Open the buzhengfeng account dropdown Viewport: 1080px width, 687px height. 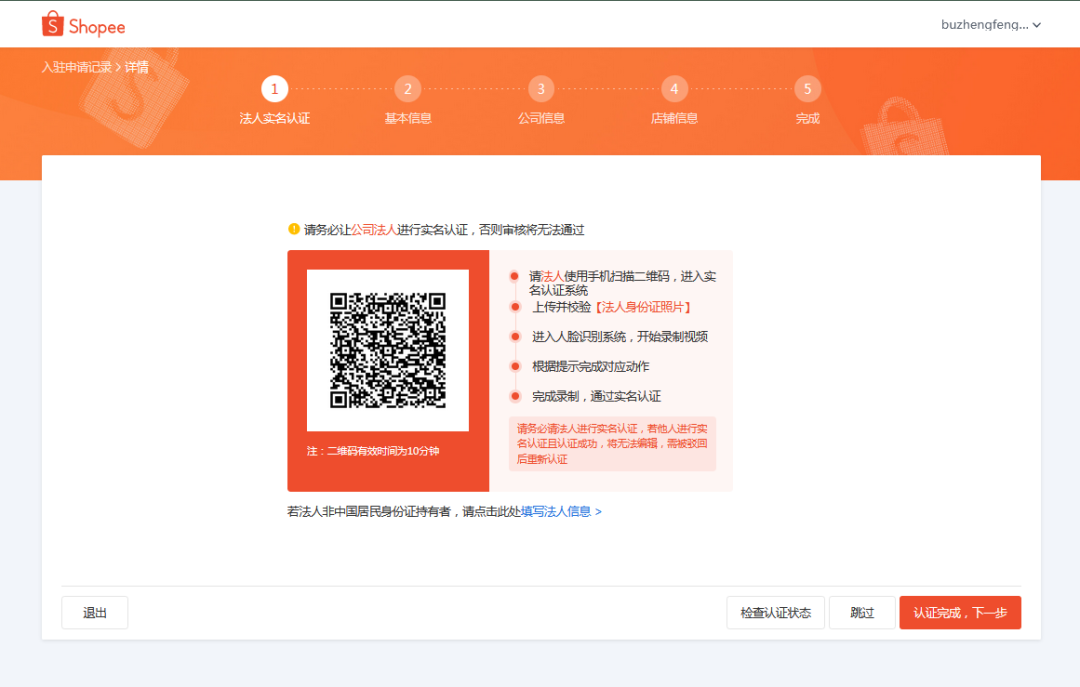tap(990, 25)
